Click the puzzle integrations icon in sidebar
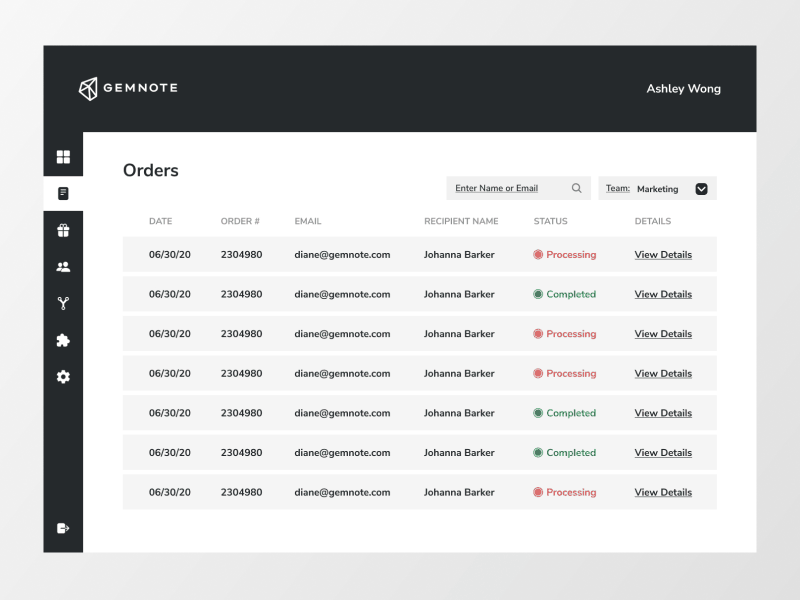This screenshot has height=600, width=800. point(63,340)
